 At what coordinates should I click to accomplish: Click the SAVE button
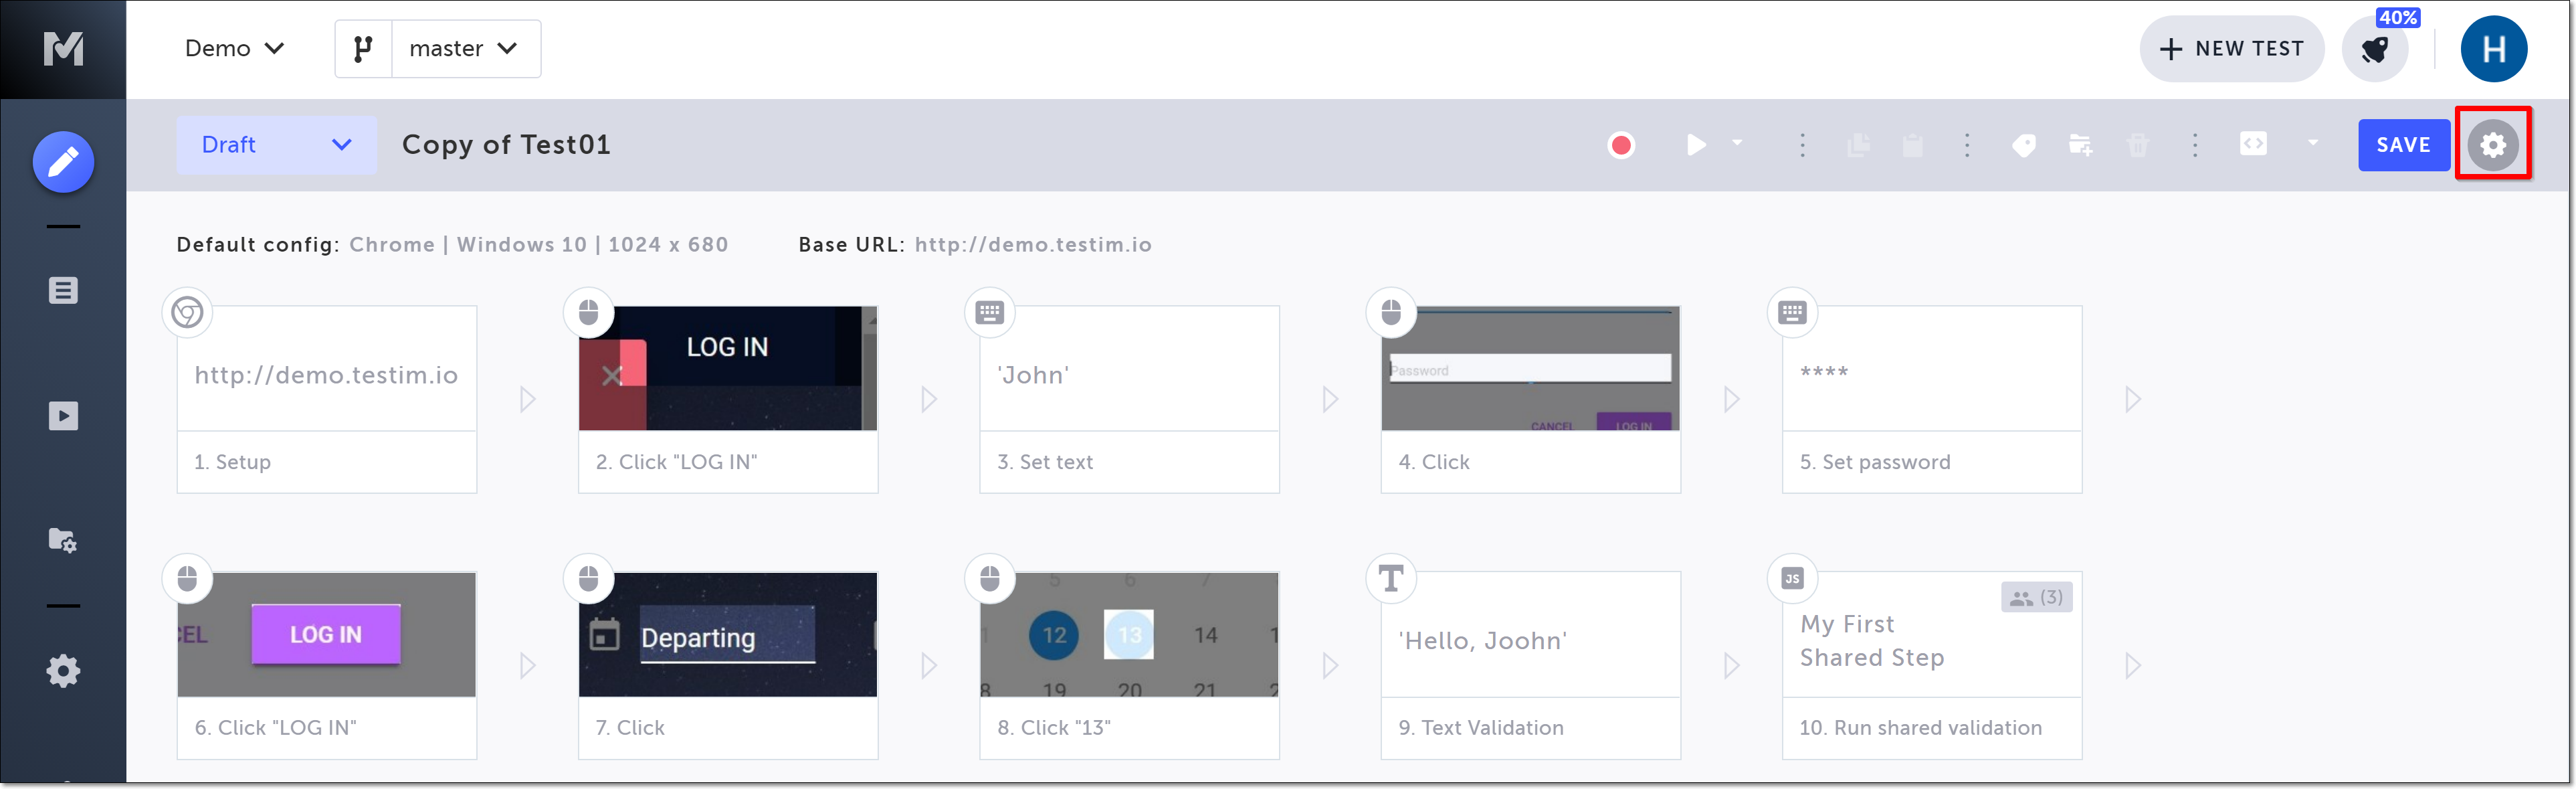2402,145
